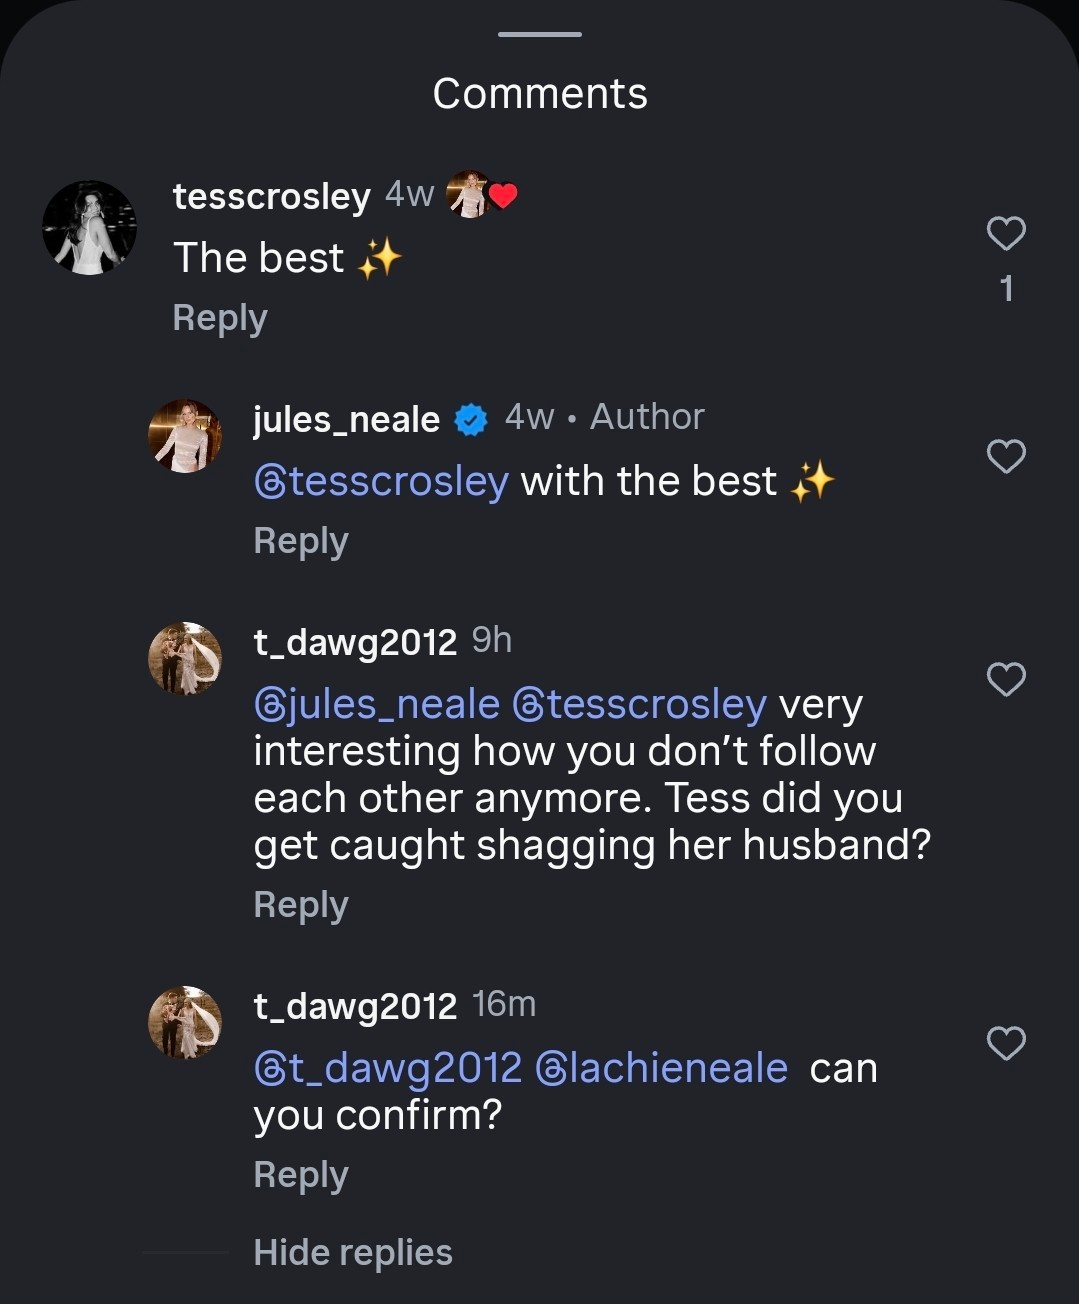Image resolution: width=1079 pixels, height=1304 pixels.
Task: Open jules_neale's profile avatar
Action: click(185, 436)
